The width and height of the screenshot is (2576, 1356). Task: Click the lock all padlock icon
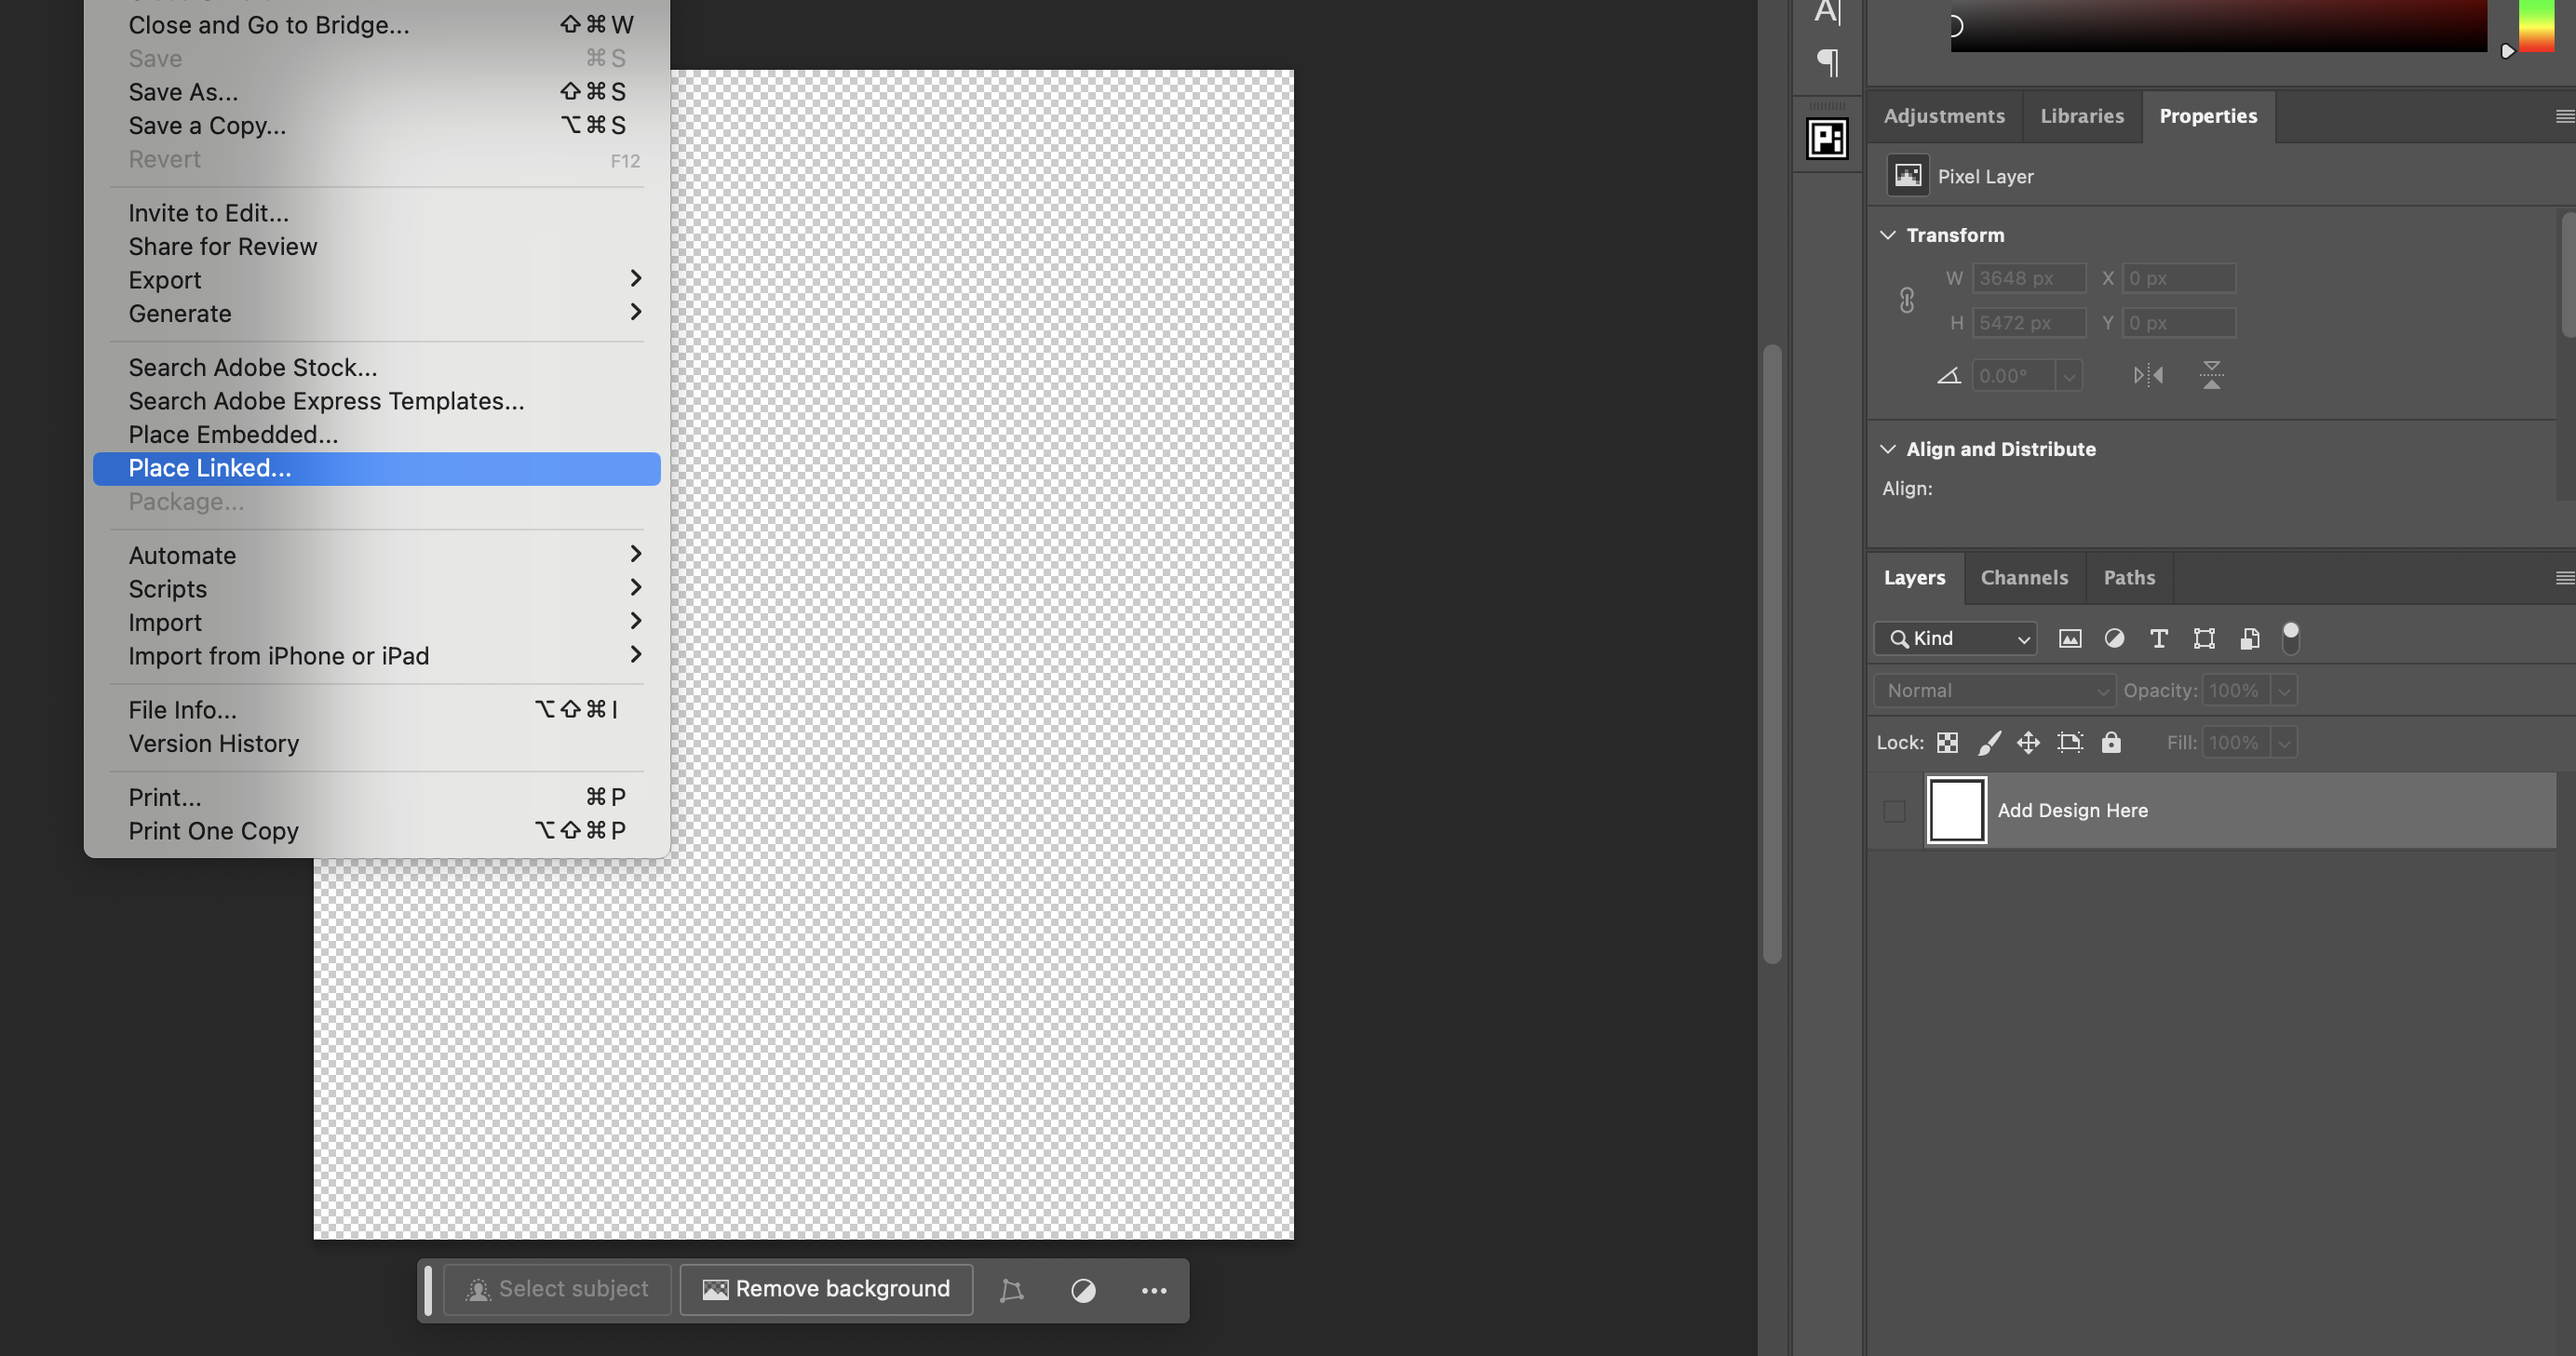2111,742
